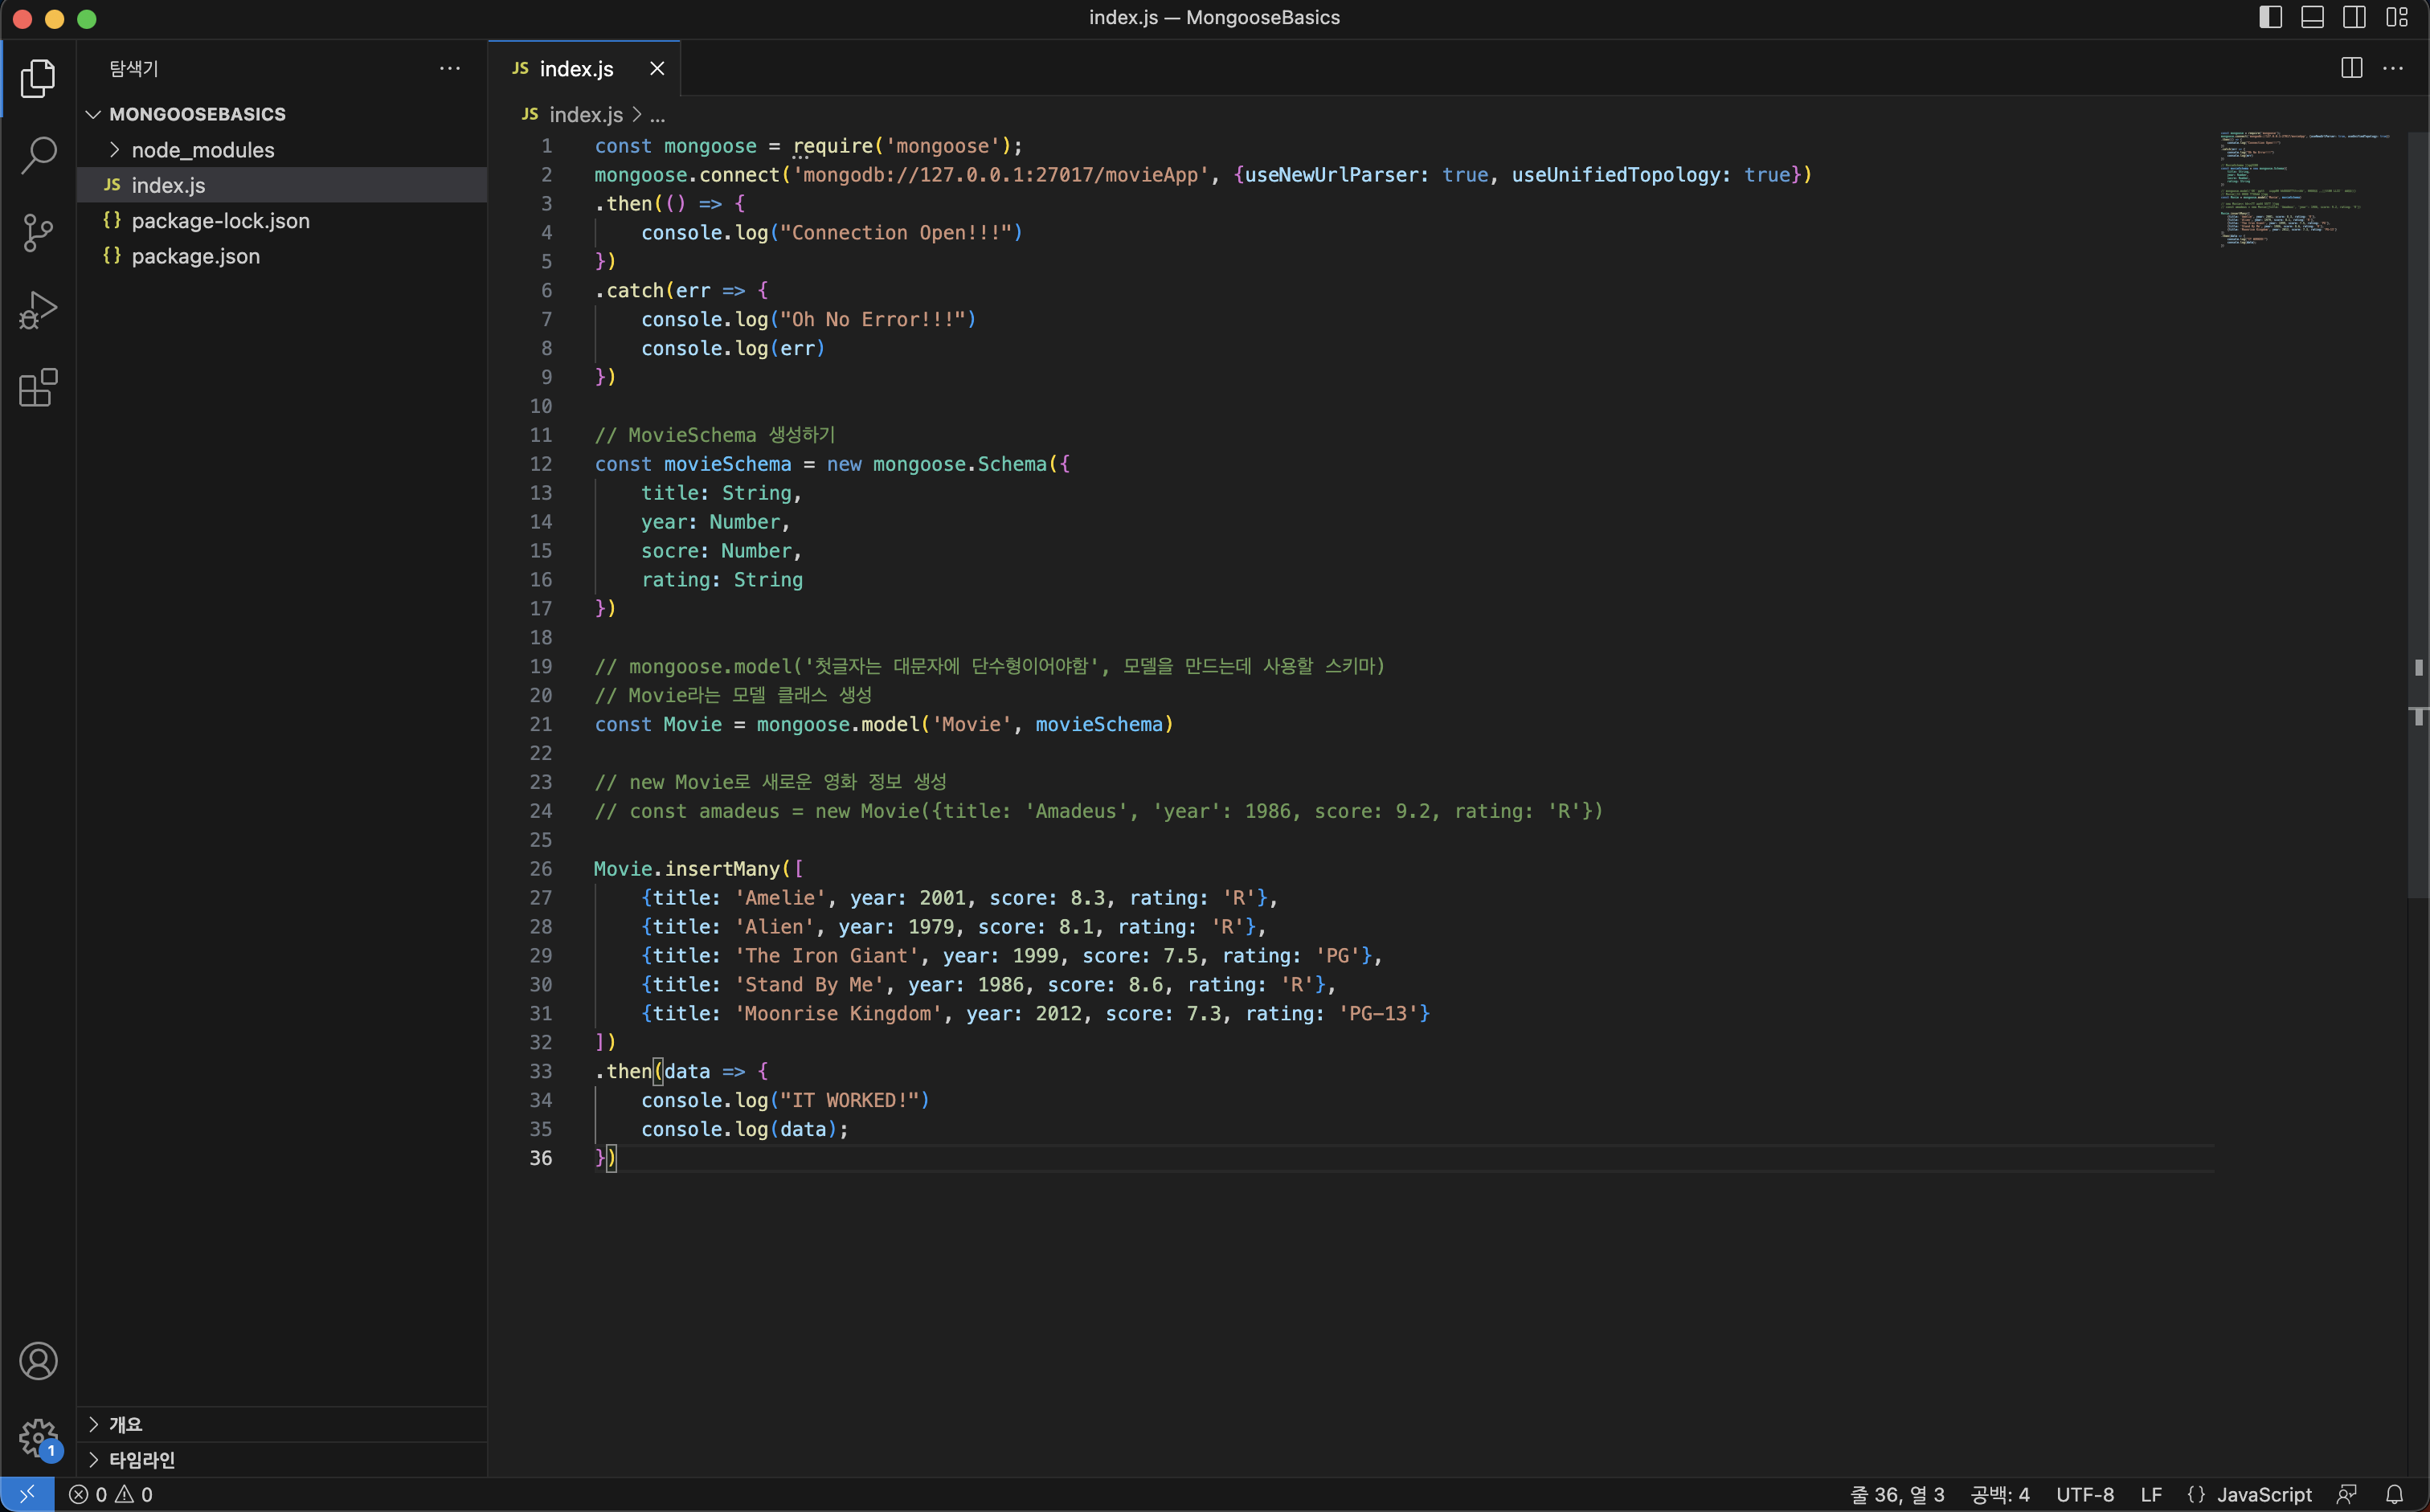Click the notifications bell in status bar

click(2394, 1494)
